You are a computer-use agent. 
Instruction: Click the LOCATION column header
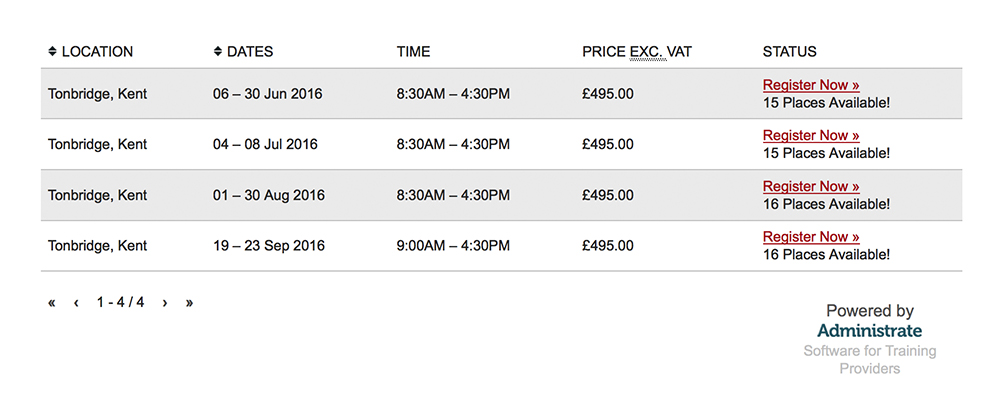tap(97, 52)
